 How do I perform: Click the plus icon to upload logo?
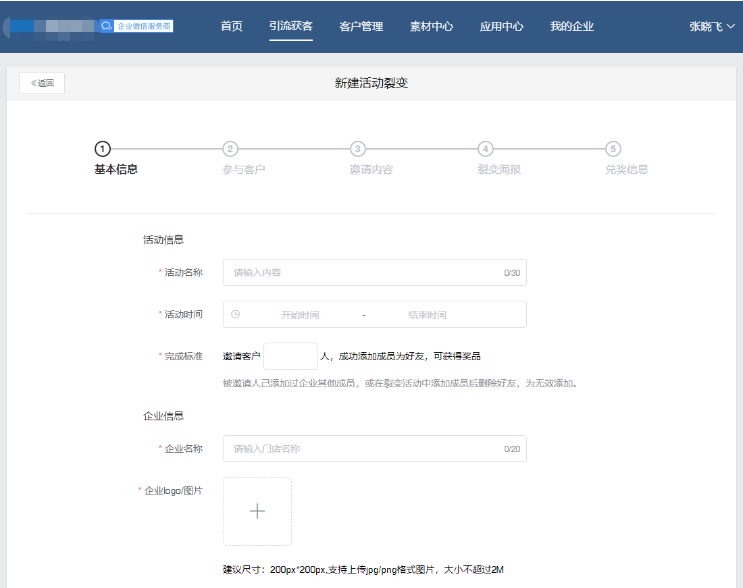pos(257,511)
